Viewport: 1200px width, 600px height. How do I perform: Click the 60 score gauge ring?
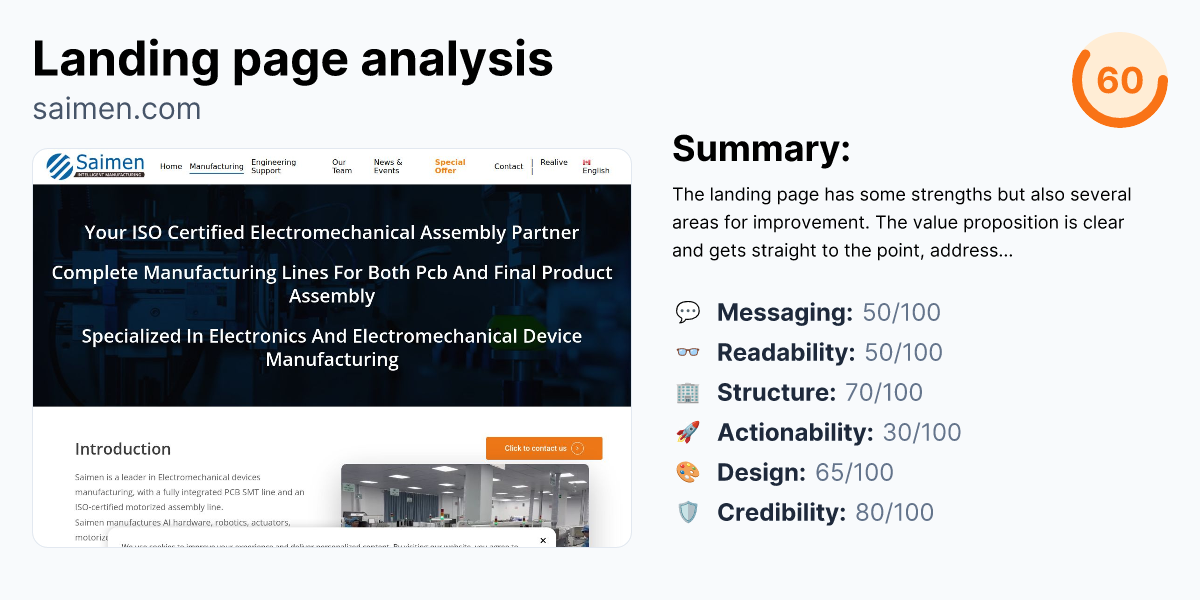tap(1120, 82)
